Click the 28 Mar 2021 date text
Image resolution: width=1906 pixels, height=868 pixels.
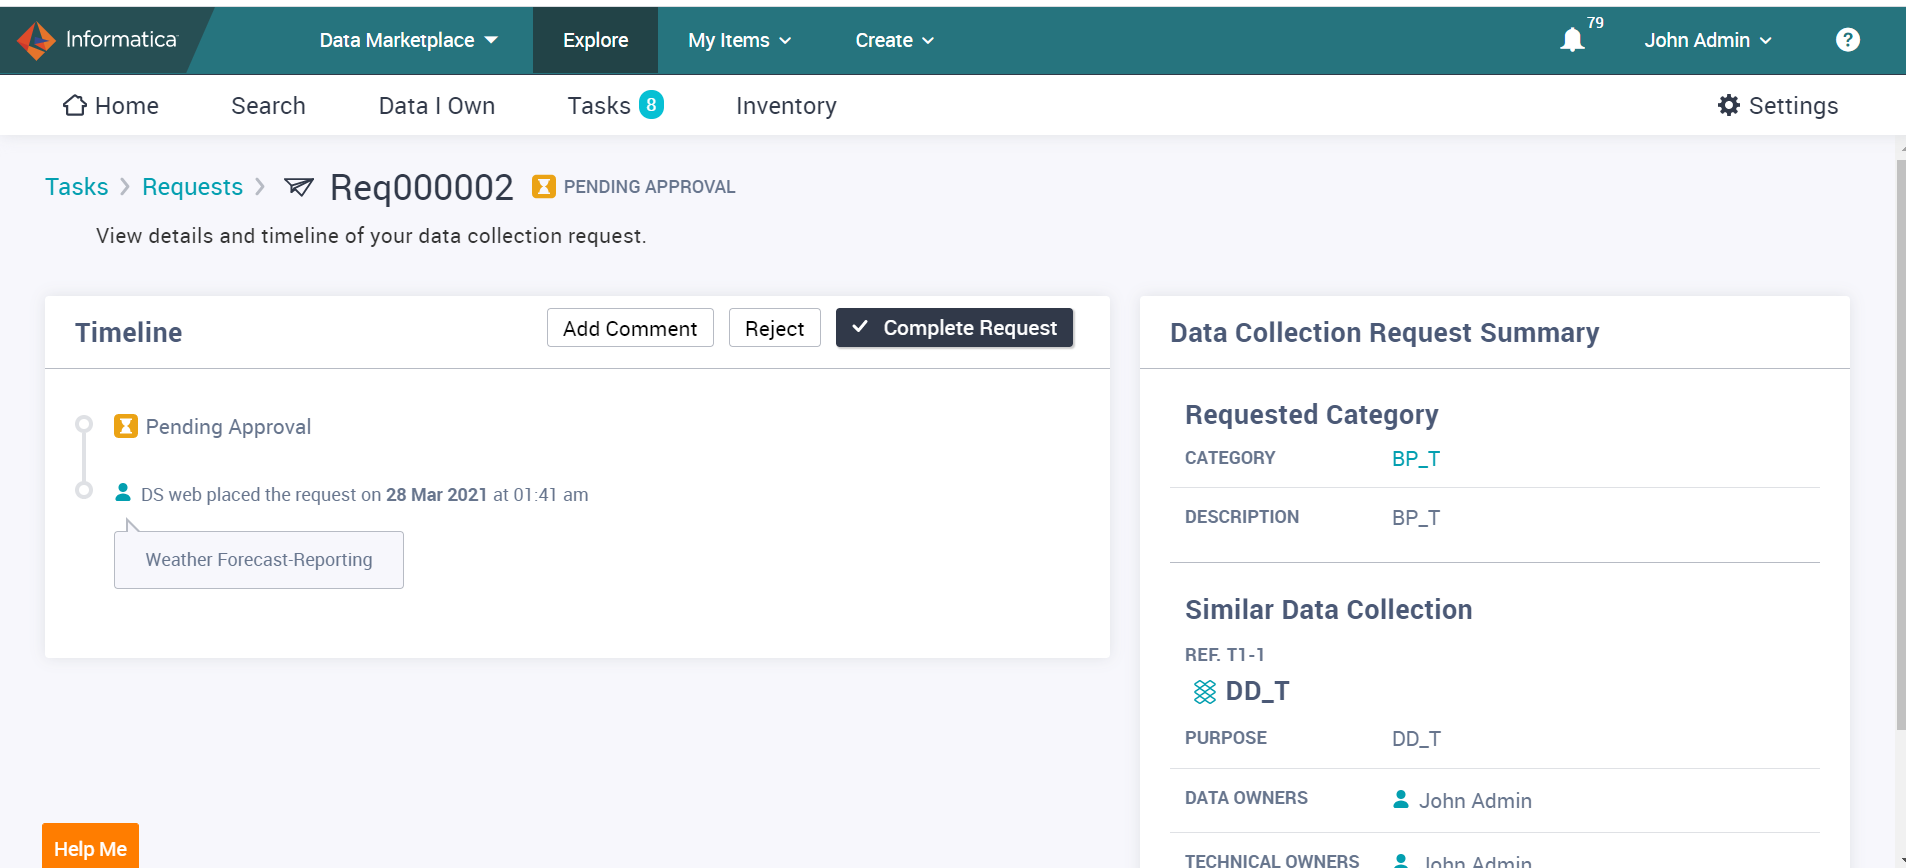436,494
